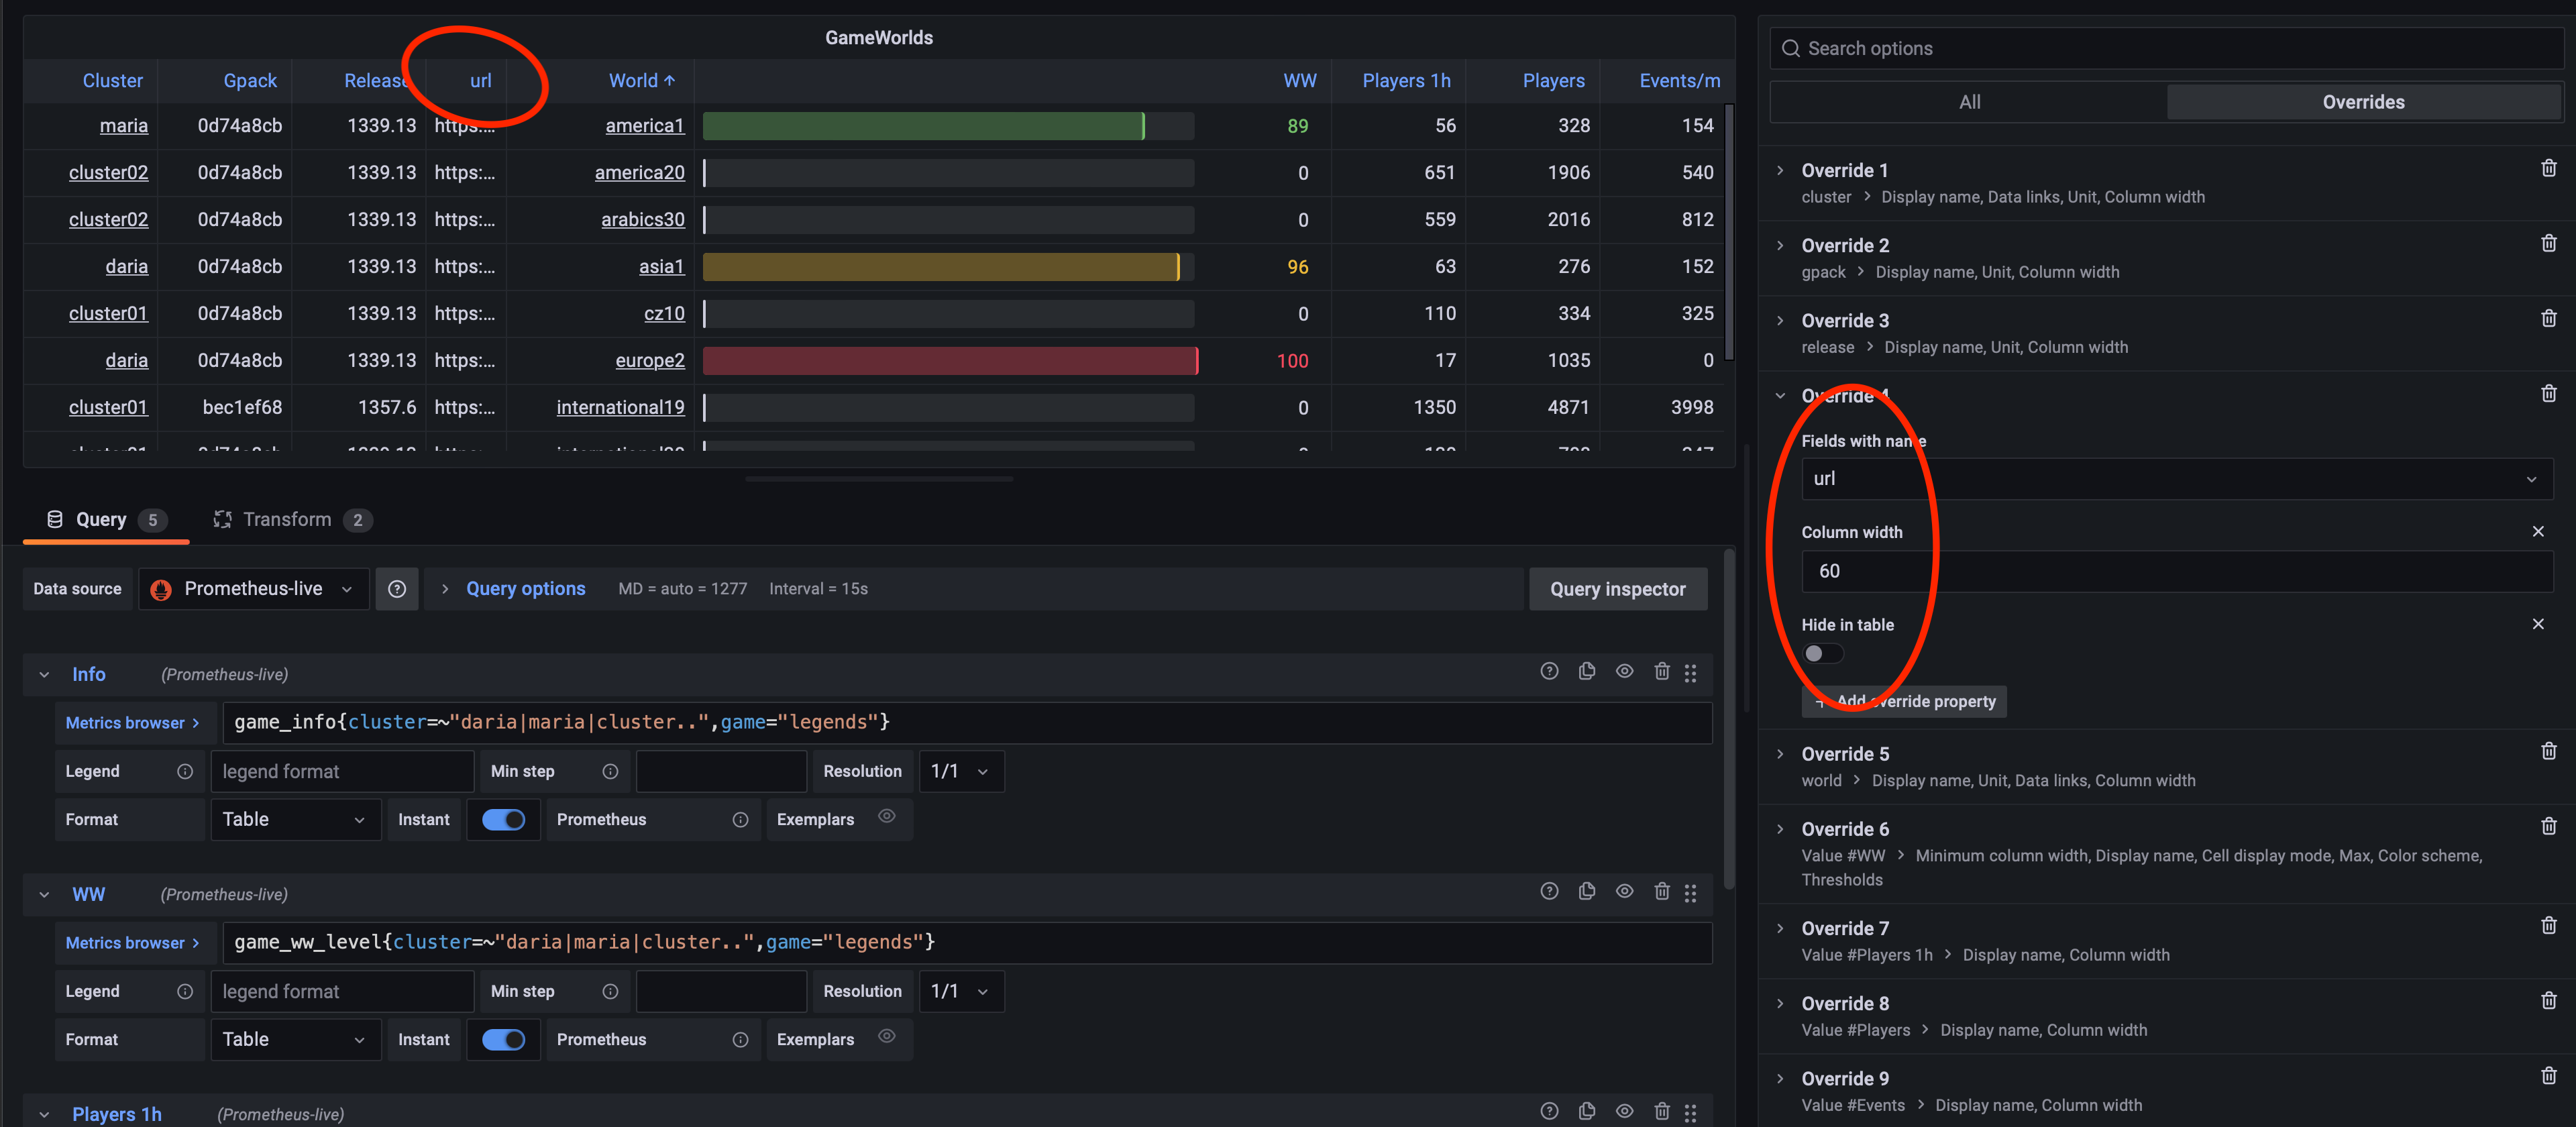
Task: Delete Override 1 with trash icon
Action: tap(2548, 168)
